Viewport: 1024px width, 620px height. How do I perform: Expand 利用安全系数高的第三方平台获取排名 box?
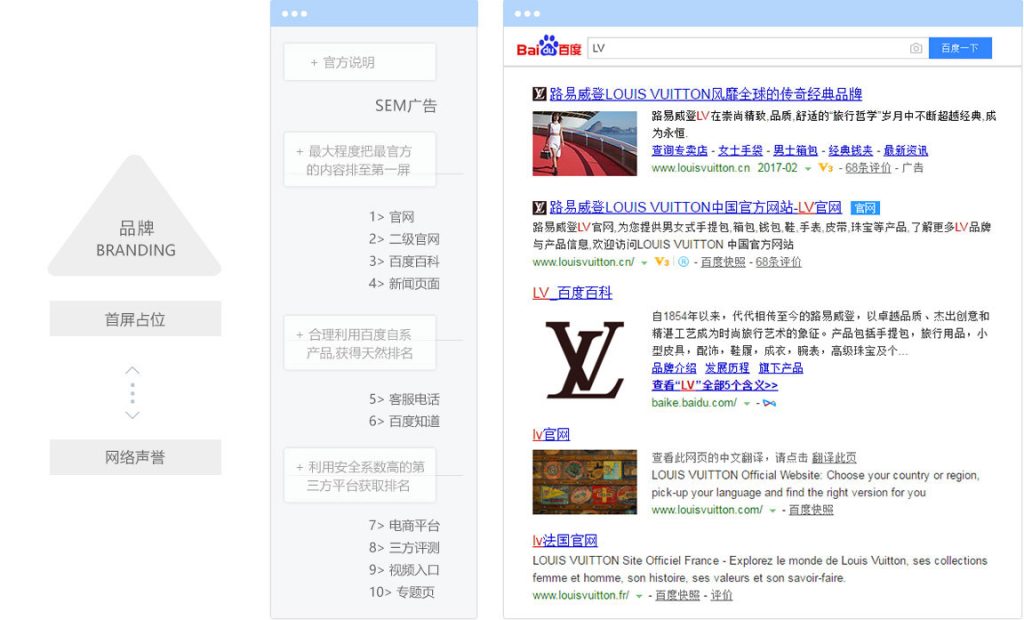pyautogui.click(x=359, y=476)
